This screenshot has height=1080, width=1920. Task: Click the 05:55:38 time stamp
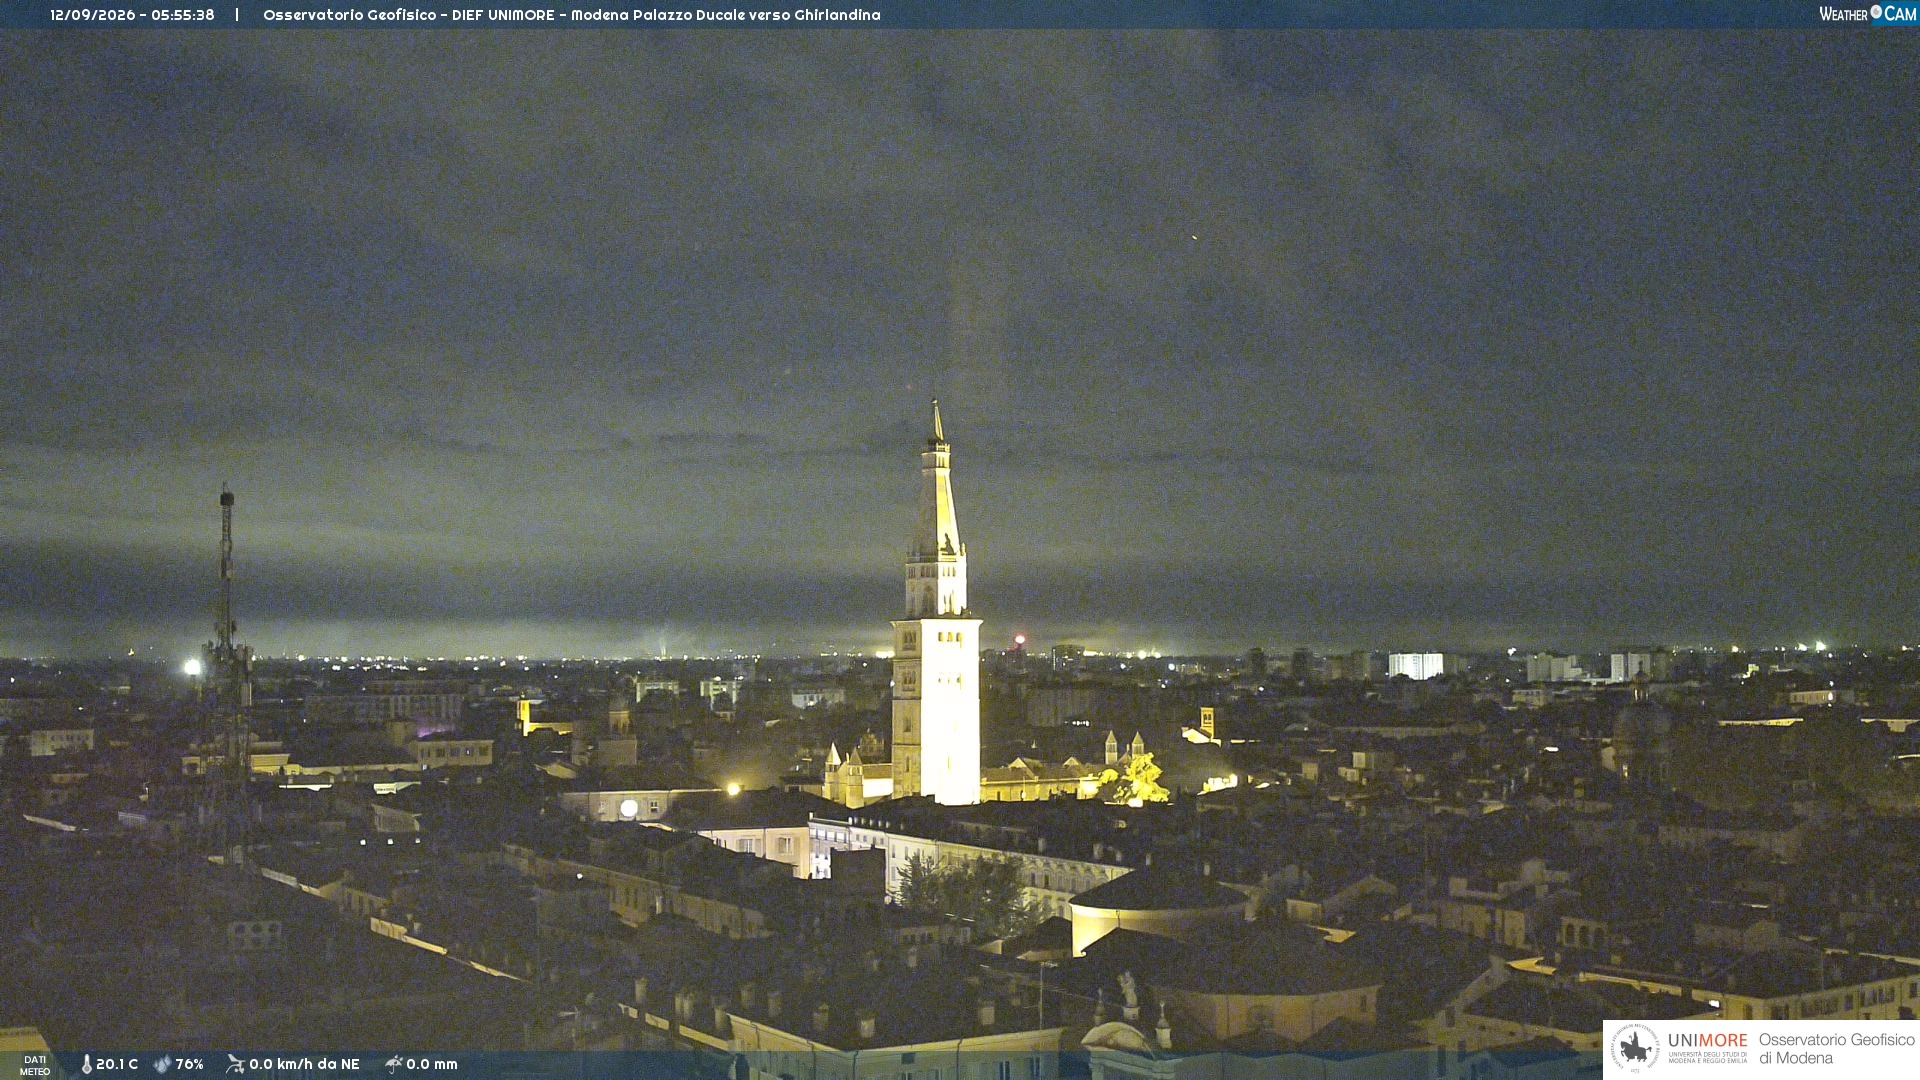(183, 15)
